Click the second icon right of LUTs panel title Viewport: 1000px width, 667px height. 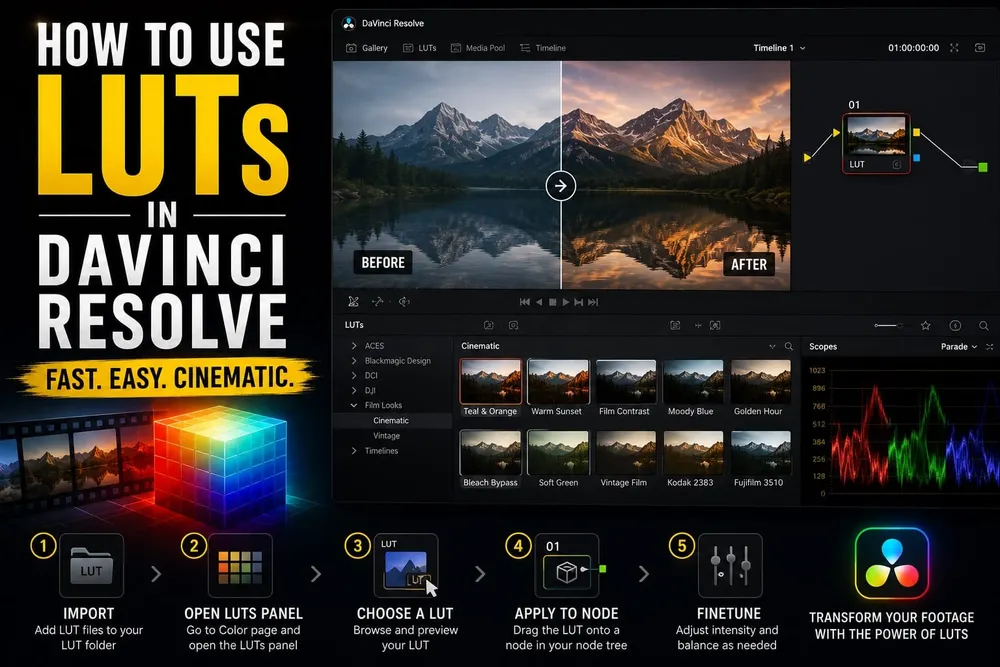pyautogui.click(x=513, y=325)
